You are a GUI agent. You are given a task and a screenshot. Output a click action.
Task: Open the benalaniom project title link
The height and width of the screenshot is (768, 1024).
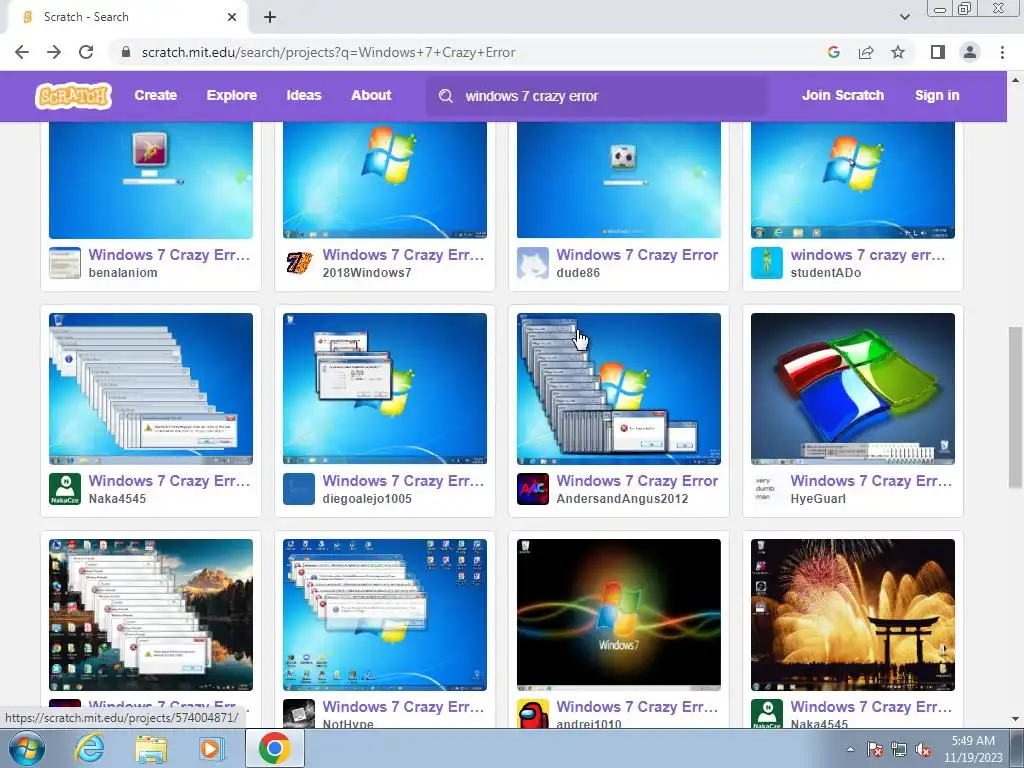pyautogui.click(x=169, y=255)
